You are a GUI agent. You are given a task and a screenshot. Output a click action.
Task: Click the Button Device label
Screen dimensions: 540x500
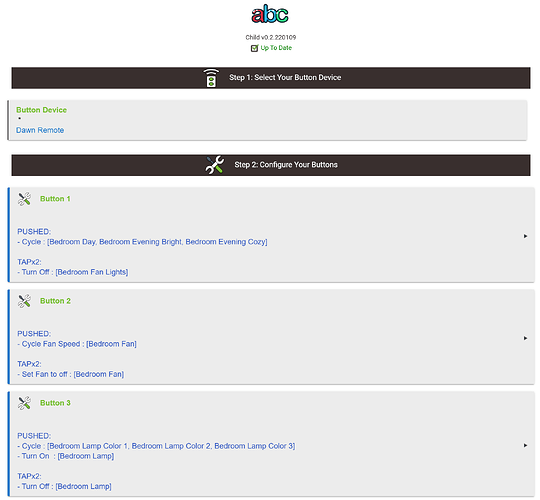pos(41,110)
